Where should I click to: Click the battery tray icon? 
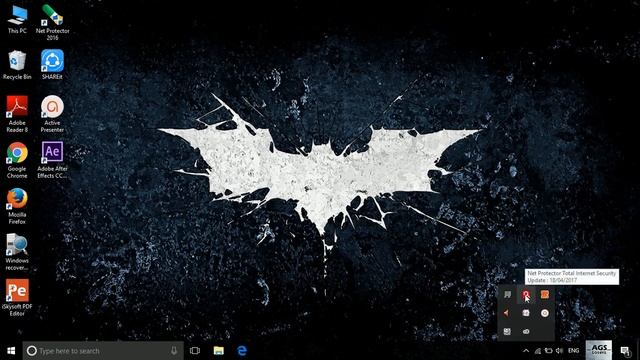tap(549, 351)
